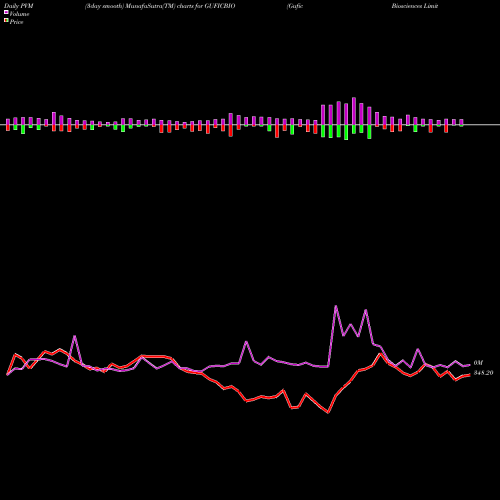Click the "(Gufic" company name text

tap(295, 6)
